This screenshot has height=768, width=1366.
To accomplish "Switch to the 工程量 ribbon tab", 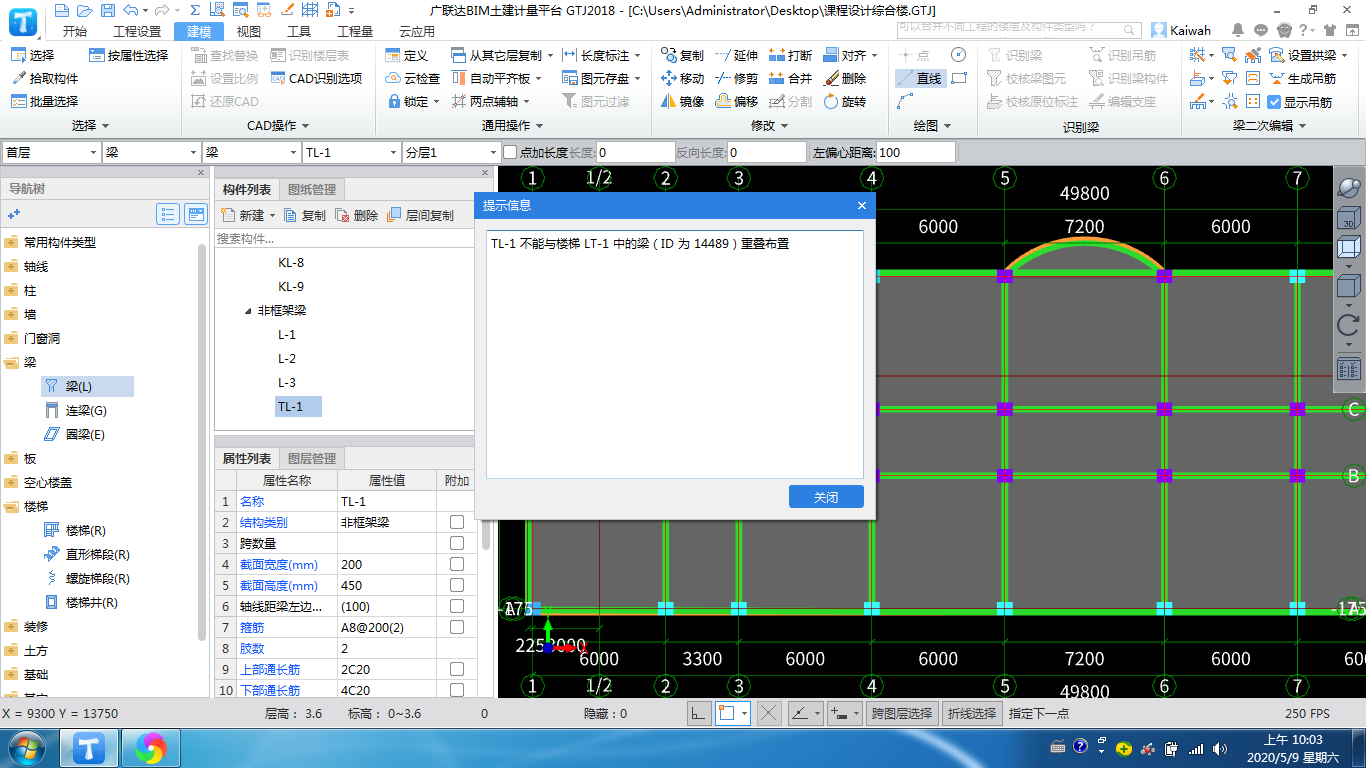I will (x=355, y=31).
